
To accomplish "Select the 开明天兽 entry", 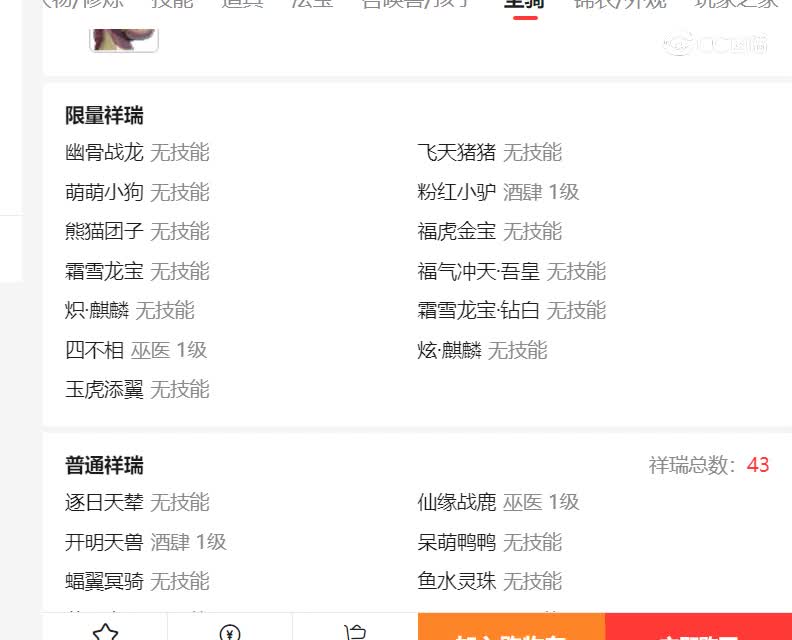I will [x=104, y=542].
